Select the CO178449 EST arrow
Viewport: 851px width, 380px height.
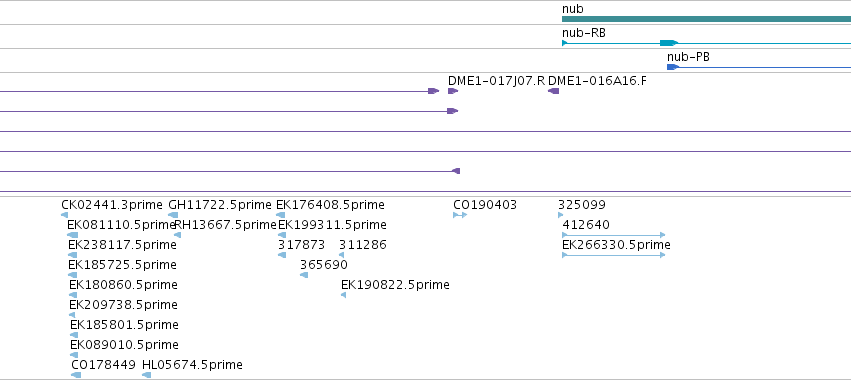tap(76, 375)
